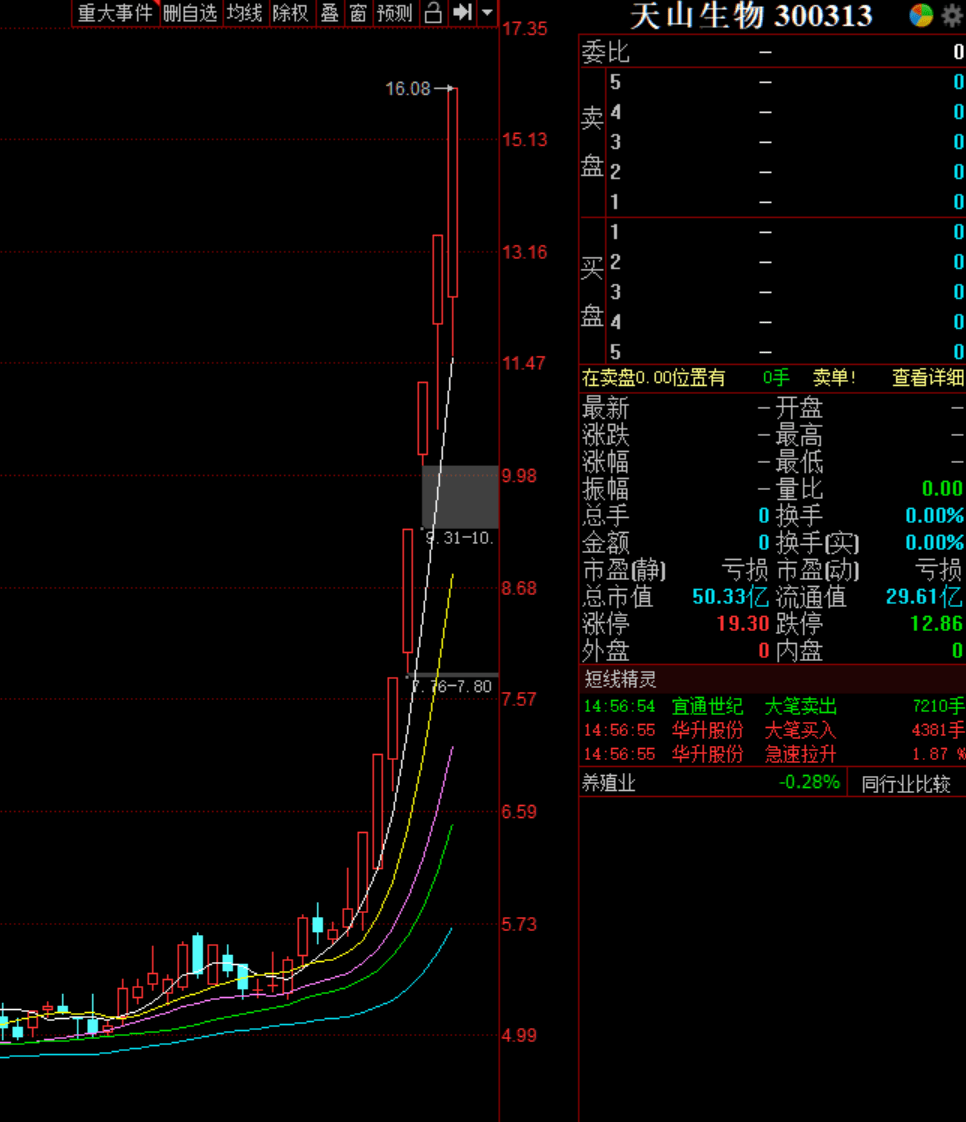Toggle the 均线 moving average lines
Image resolution: width=966 pixels, height=1122 pixels.
click(x=244, y=13)
